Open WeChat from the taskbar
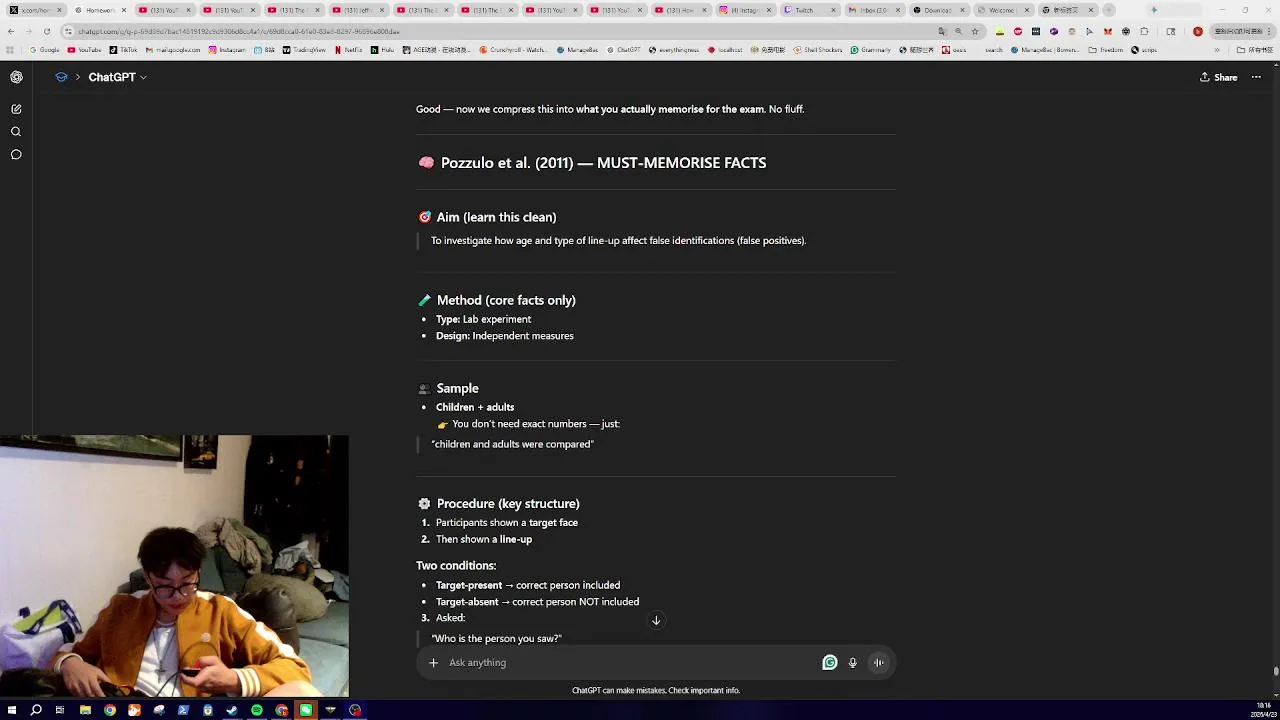 pos(306,710)
